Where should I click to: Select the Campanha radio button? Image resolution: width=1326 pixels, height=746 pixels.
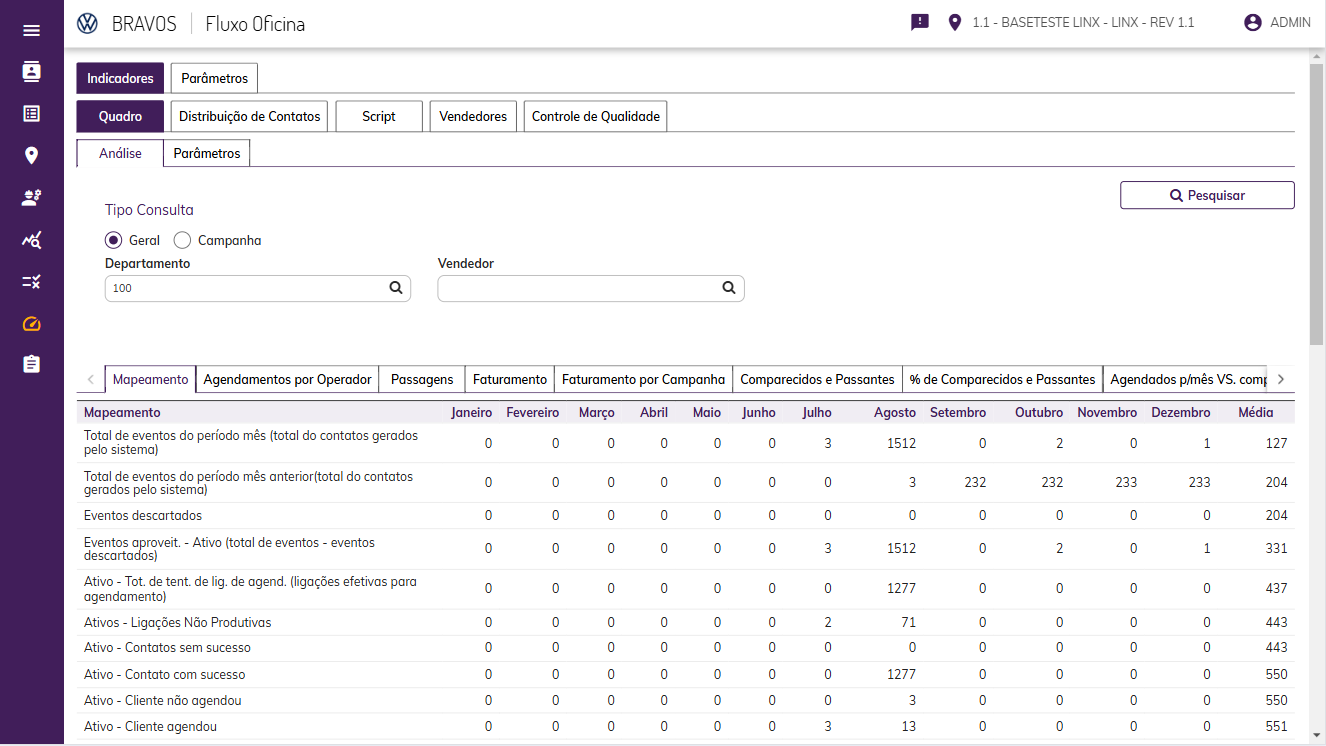[x=182, y=241]
